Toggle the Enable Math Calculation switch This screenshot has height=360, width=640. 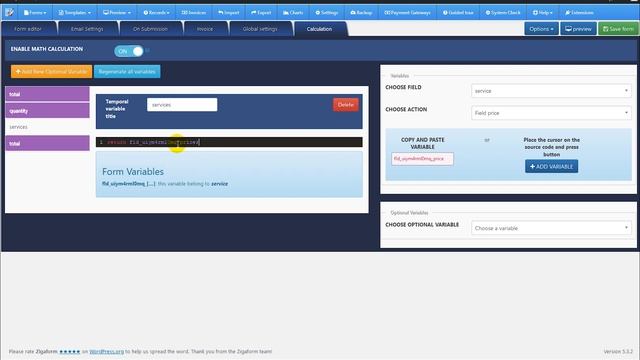(129, 51)
